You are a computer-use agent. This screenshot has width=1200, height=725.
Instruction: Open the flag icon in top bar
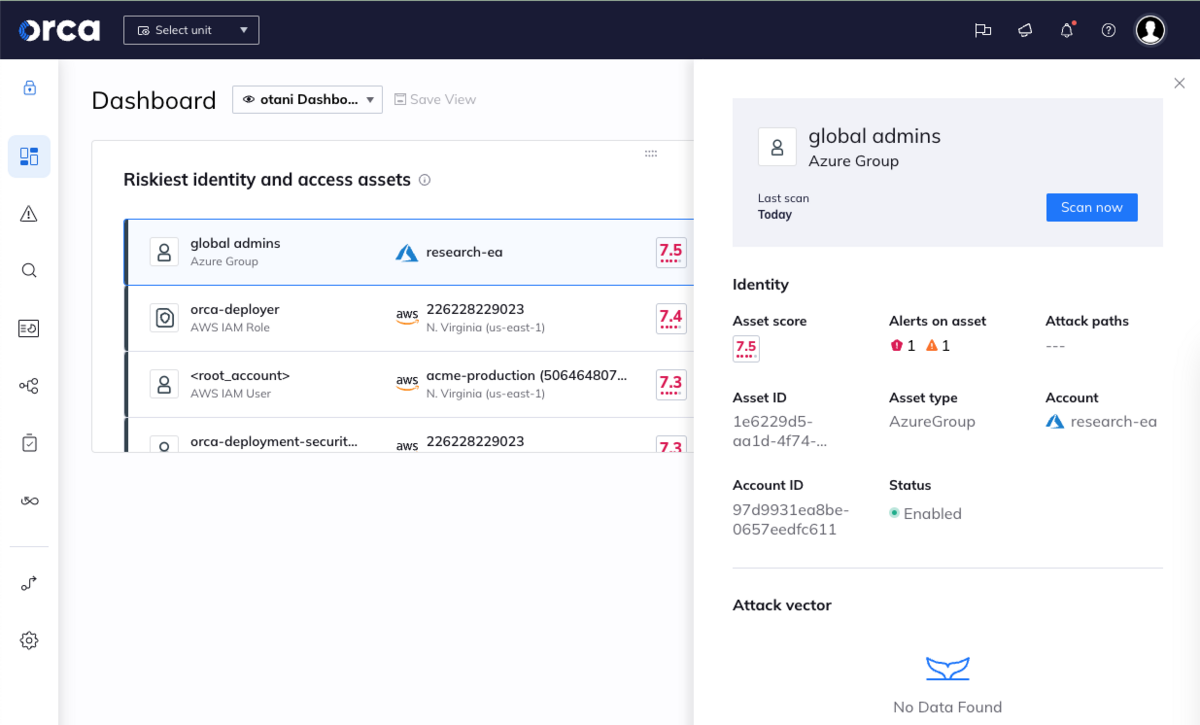(x=983, y=30)
